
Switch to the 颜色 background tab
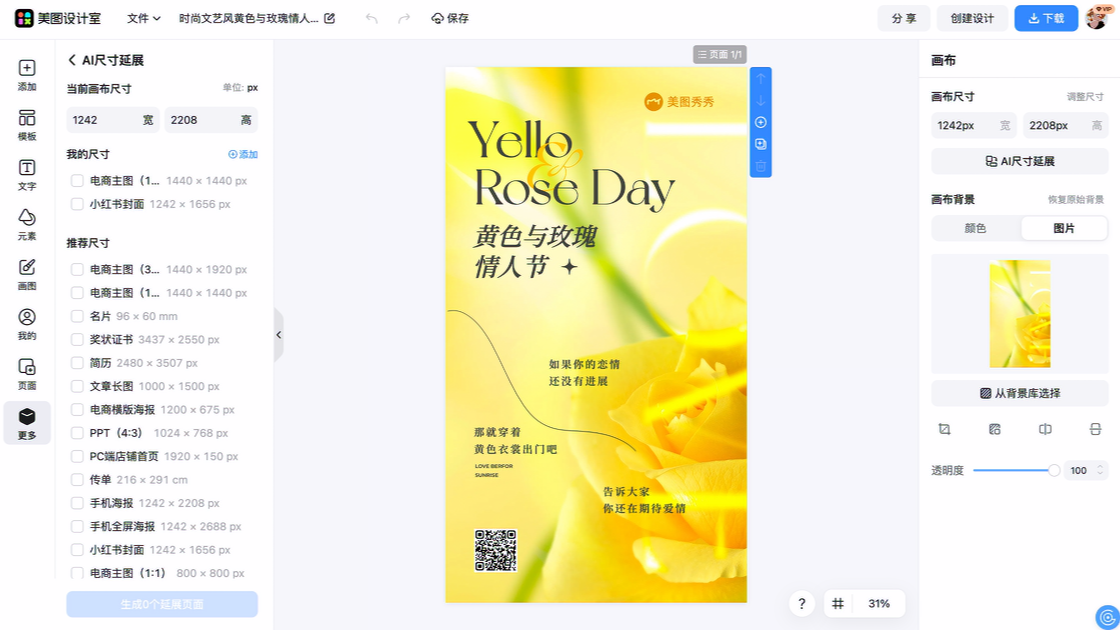coord(975,229)
